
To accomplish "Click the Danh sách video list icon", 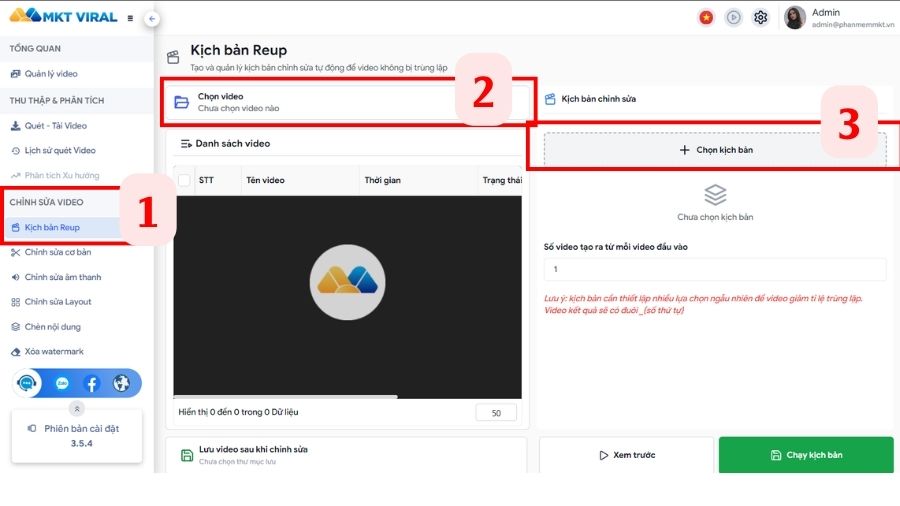I will pyautogui.click(x=186, y=143).
